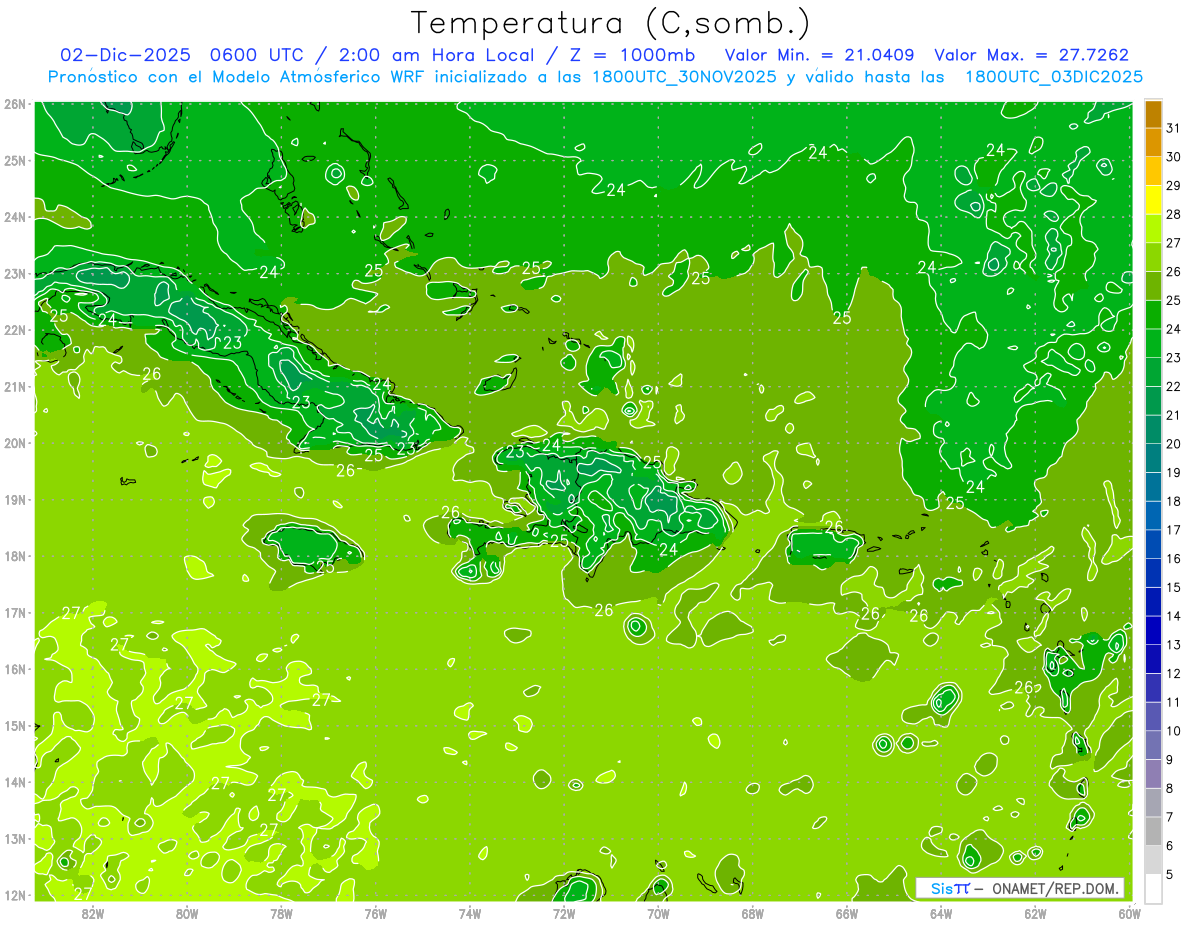This screenshot has height=927, width=1200.
Task: Click the "78W" longitude axis label
Action: 281,913
